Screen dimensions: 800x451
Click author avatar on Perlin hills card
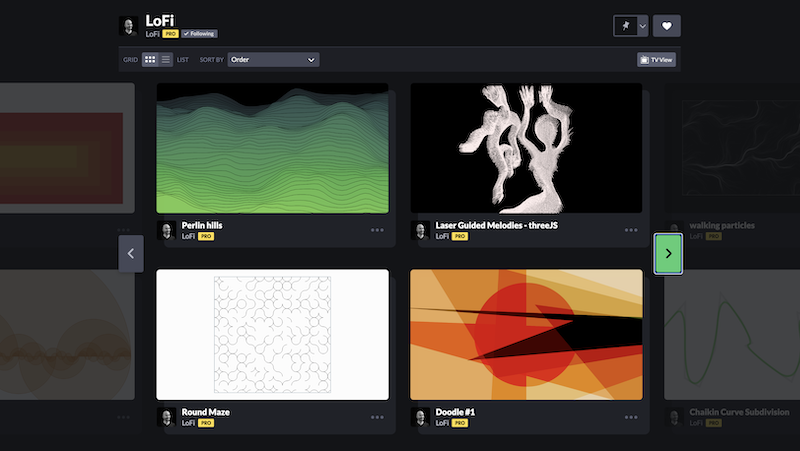166,231
